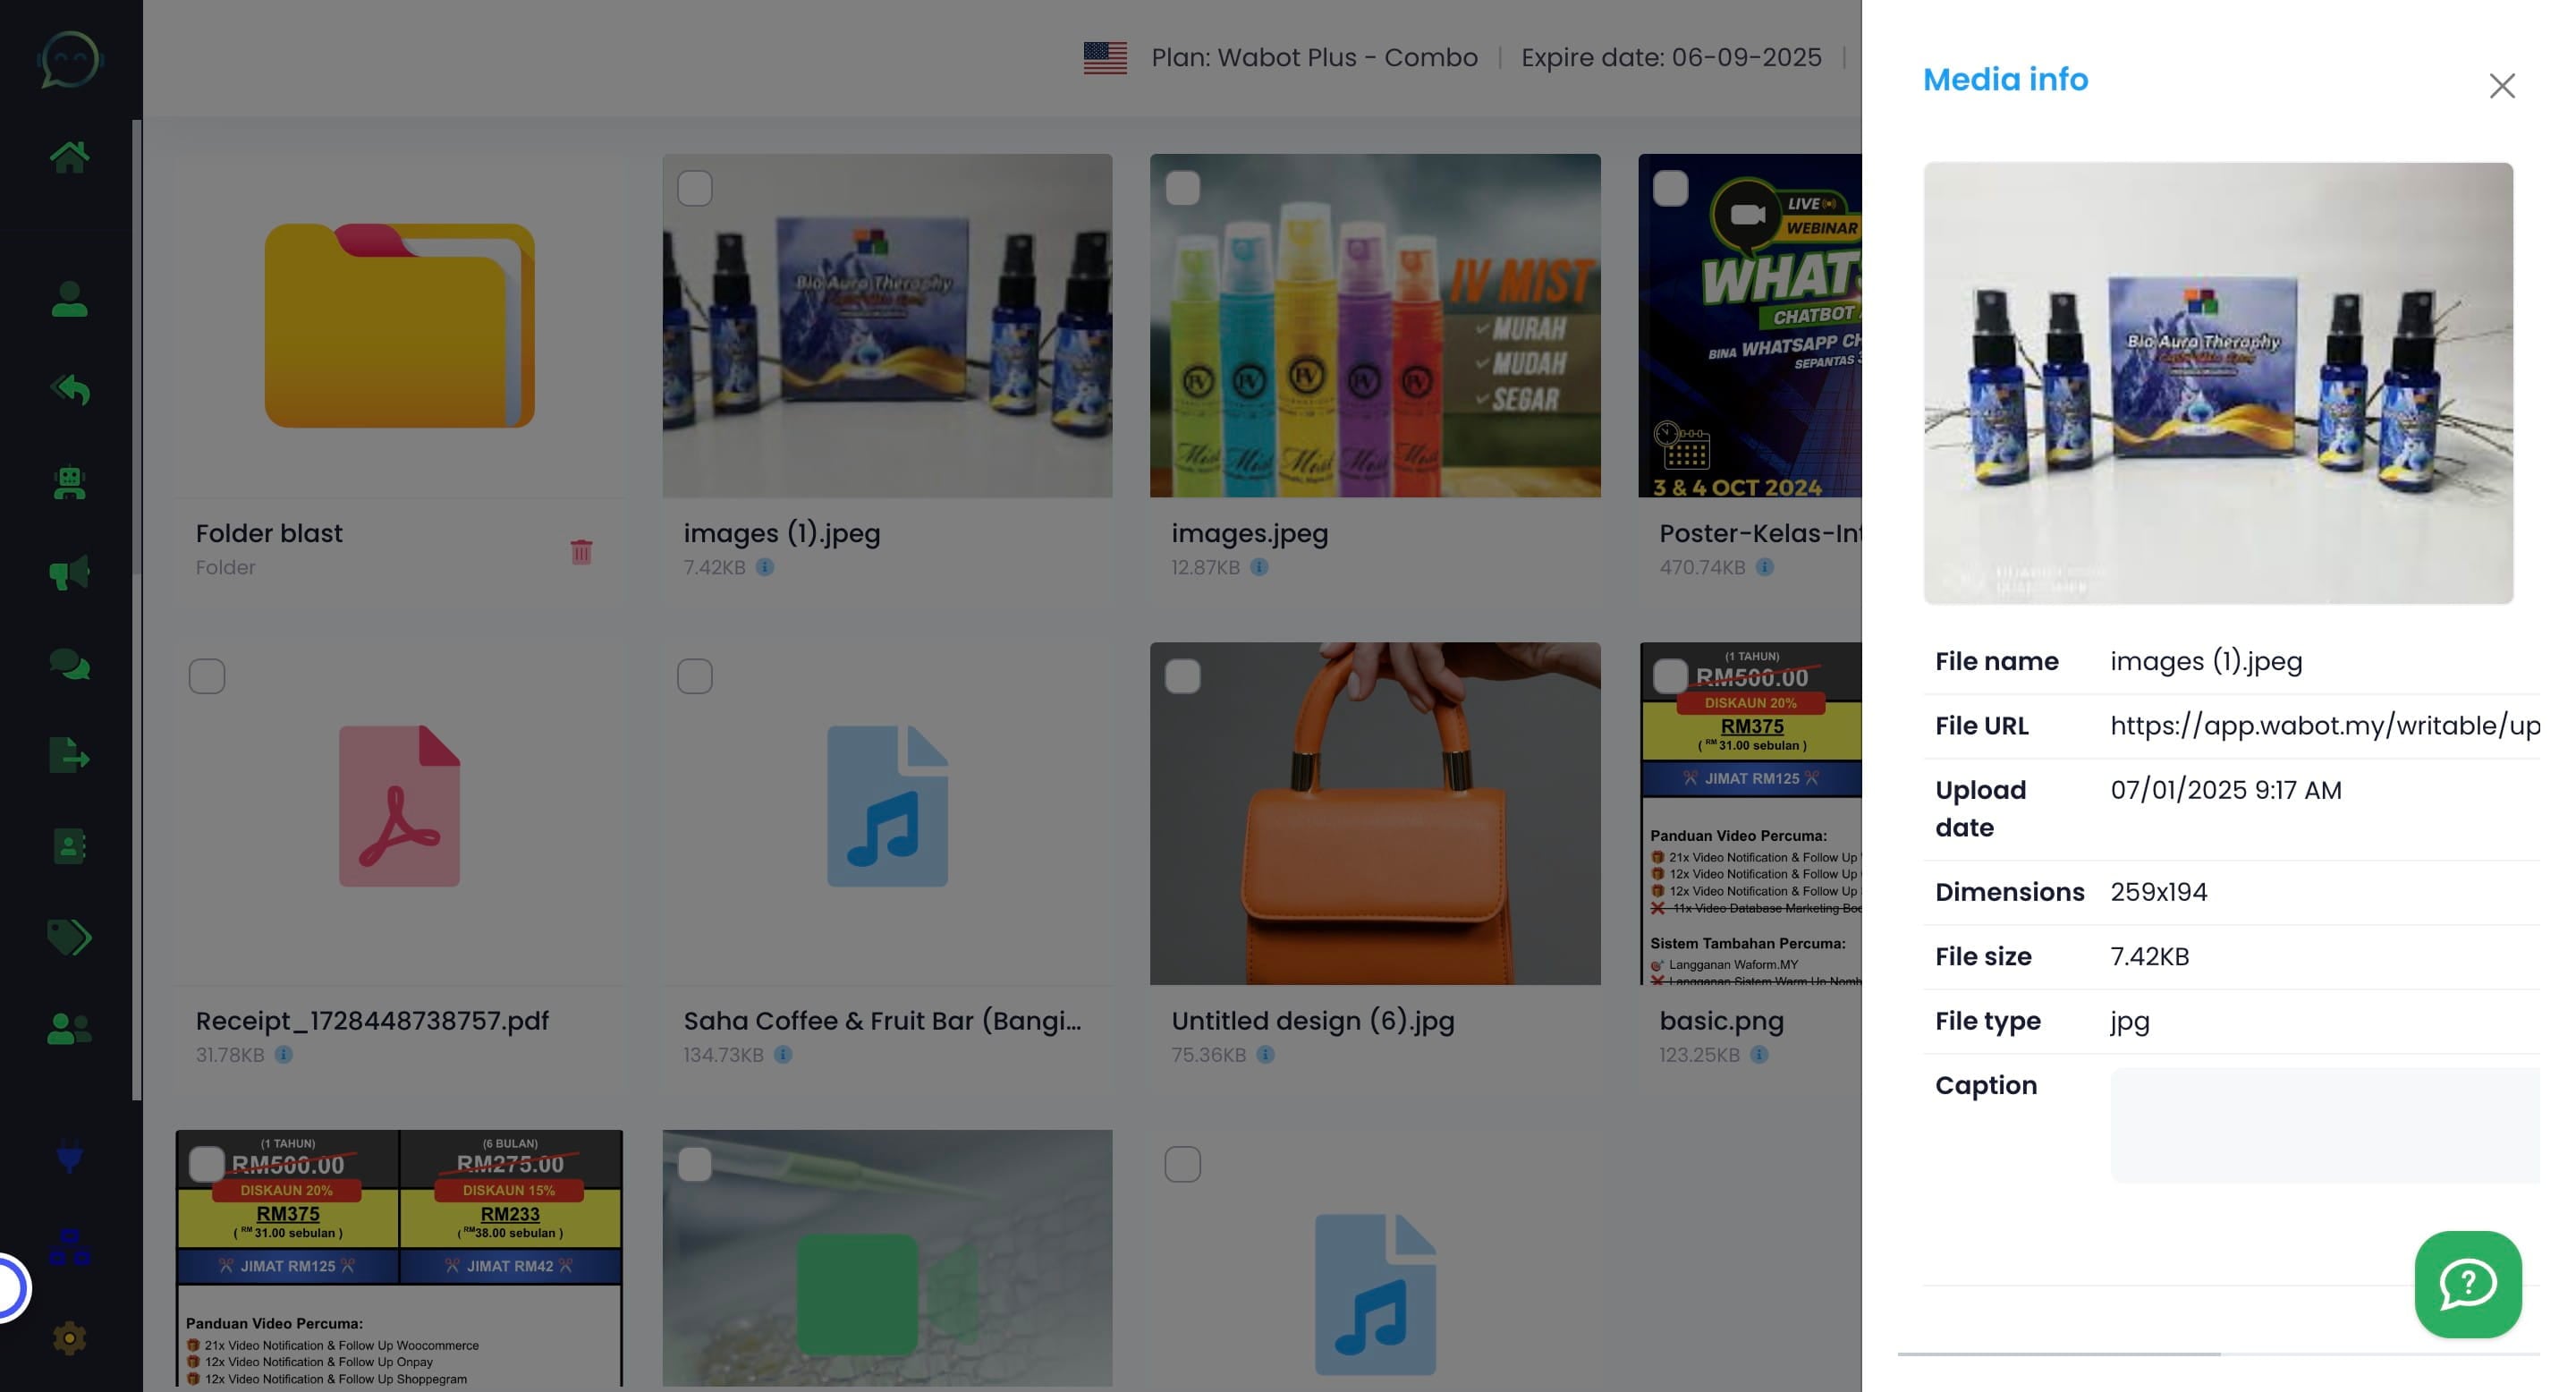The width and height of the screenshot is (2576, 1392).
Task: Delete the Folder blast folder
Action: point(581,551)
